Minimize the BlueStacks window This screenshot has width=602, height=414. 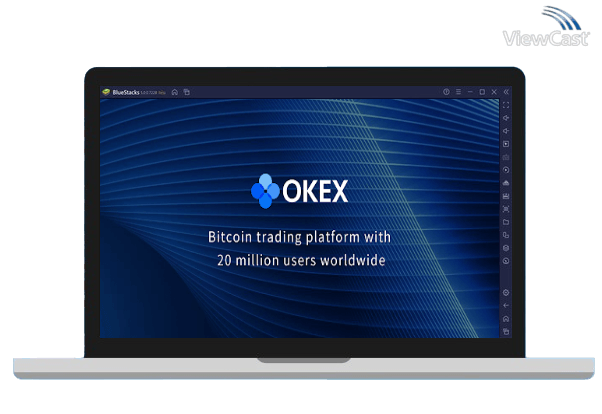tap(470, 92)
